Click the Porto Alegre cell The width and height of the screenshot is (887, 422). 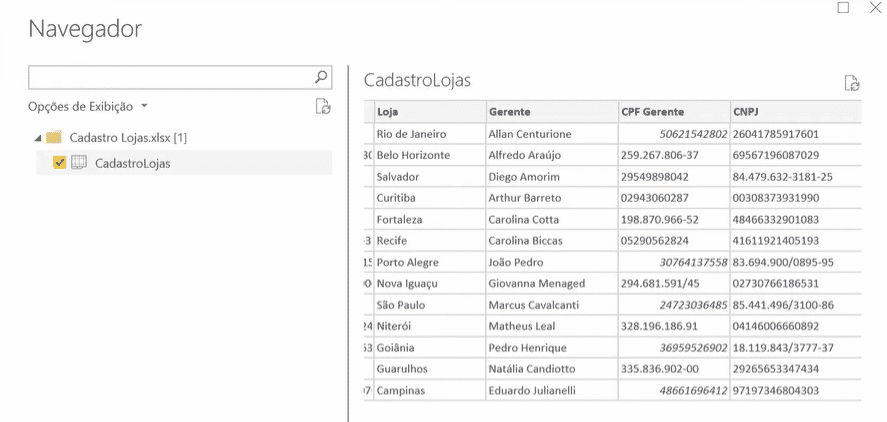[430, 262]
